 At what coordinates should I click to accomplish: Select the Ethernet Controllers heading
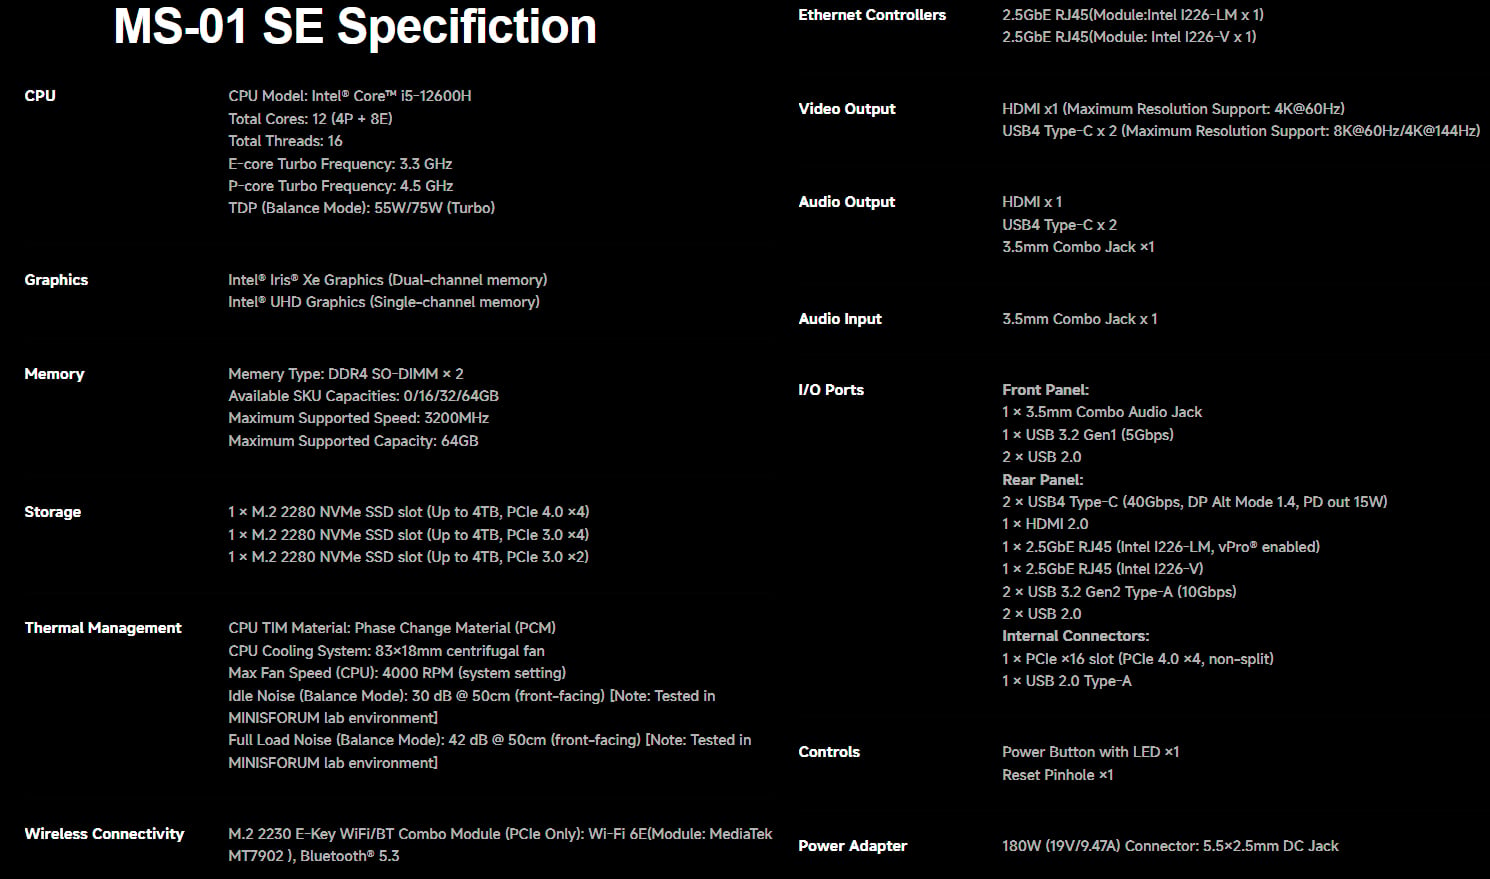click(872, 15)
